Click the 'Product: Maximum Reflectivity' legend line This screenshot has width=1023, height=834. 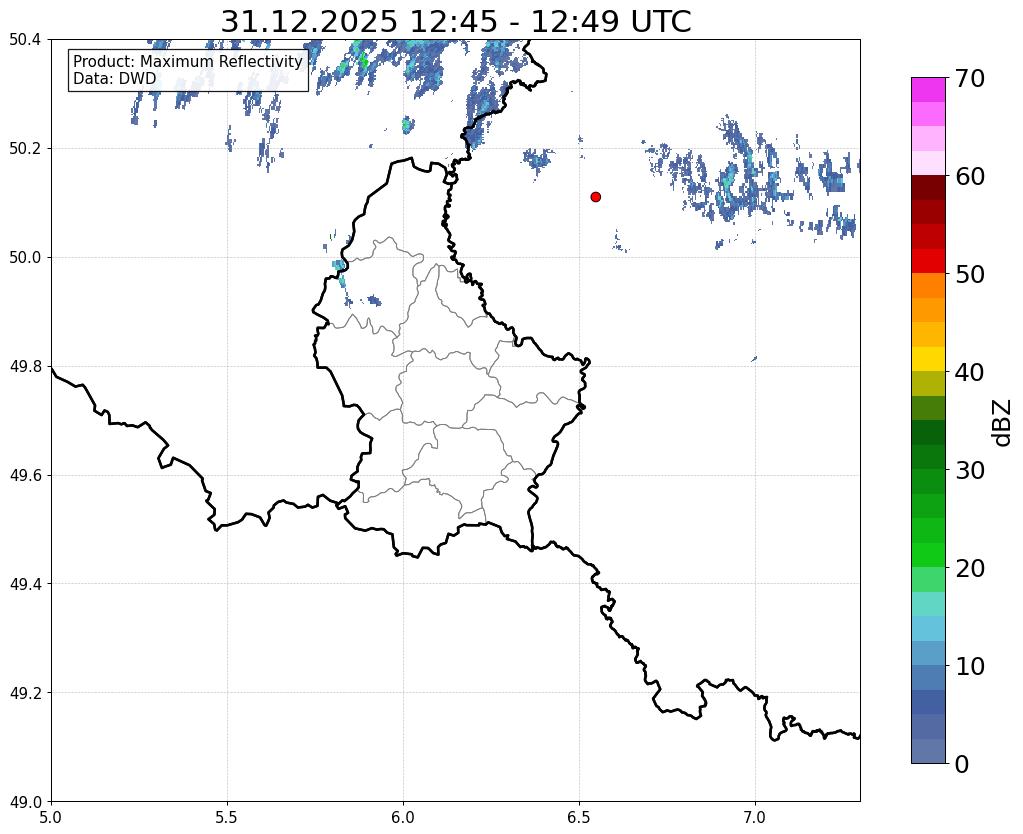188,61
